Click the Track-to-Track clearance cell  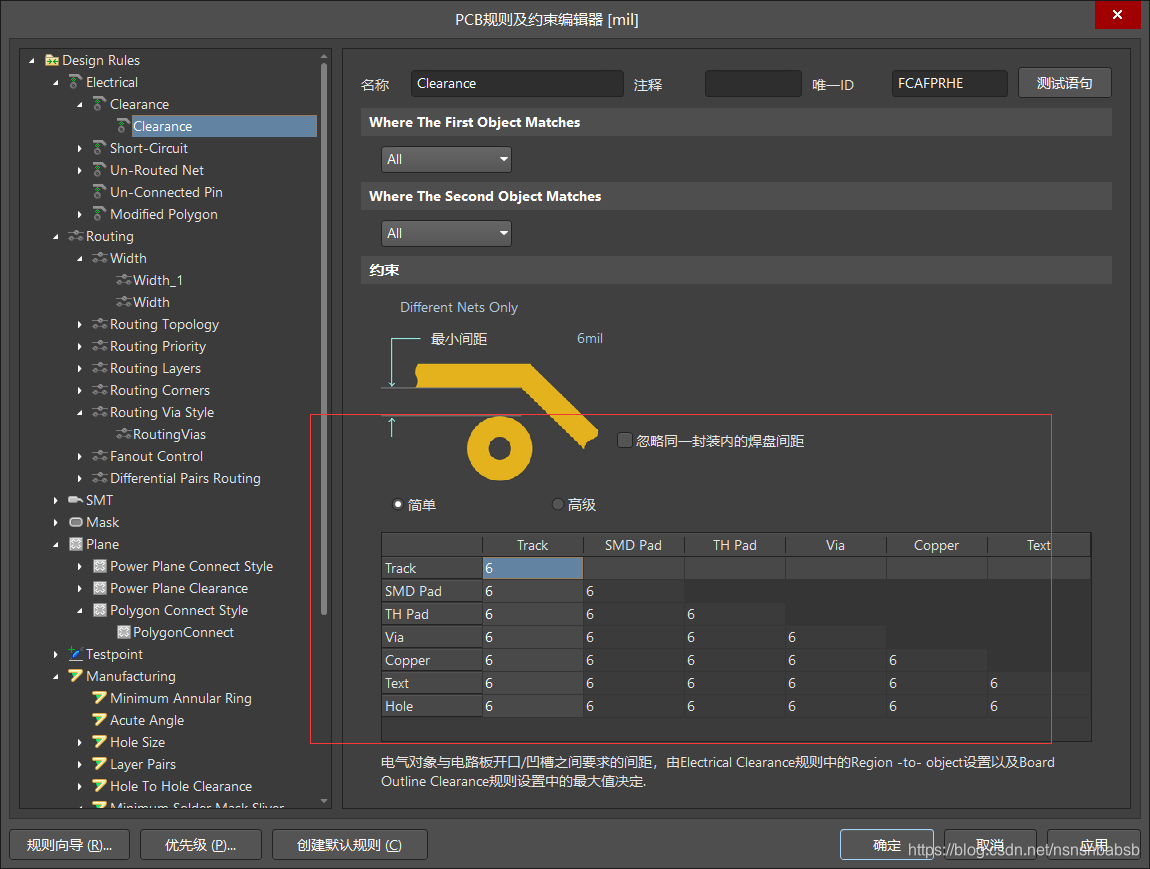pos(532,568)
